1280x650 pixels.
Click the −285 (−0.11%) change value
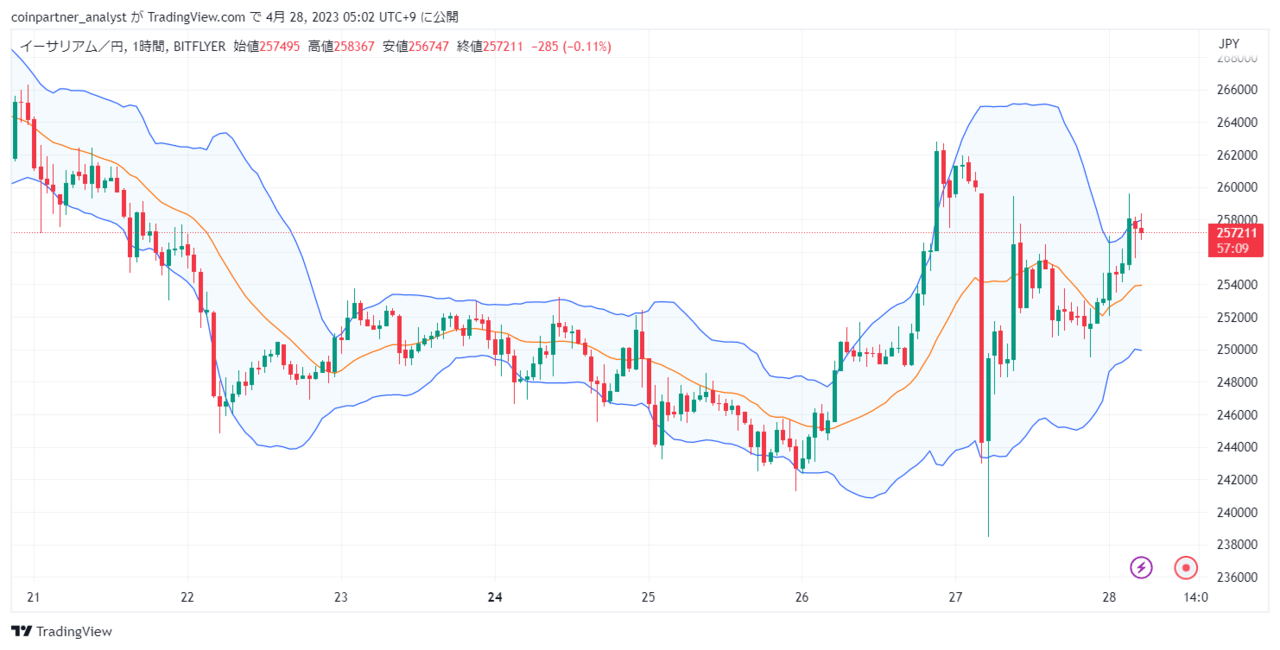click(571, 47)
